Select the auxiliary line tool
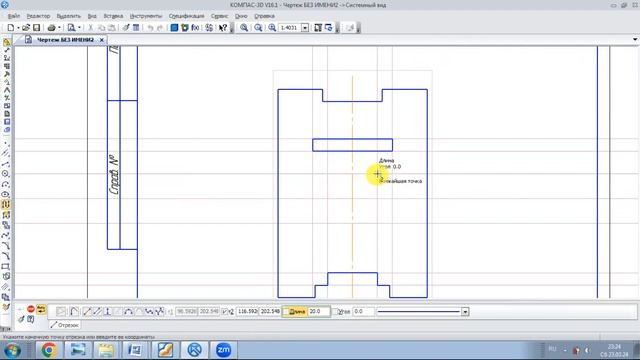The image size is (640, 360). click(x=5, y=153)
